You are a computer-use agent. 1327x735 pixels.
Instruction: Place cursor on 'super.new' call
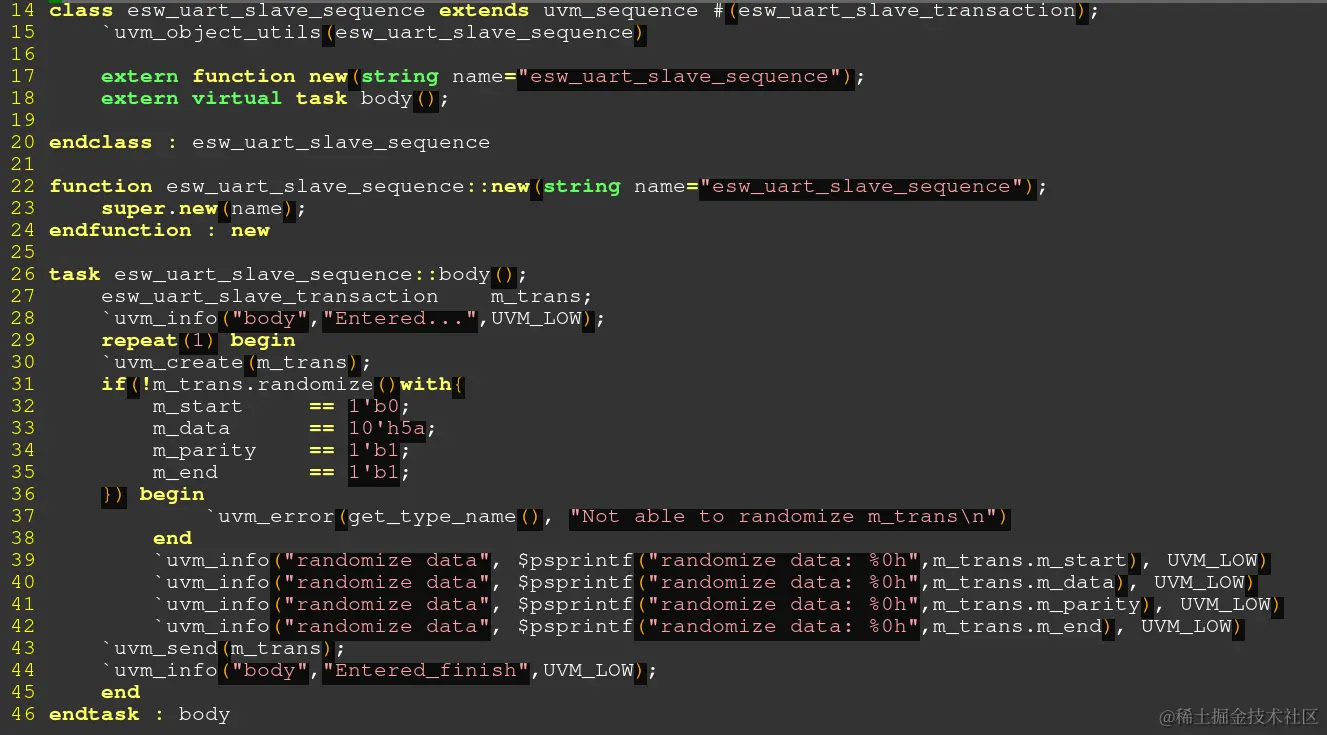pos(159,208)
